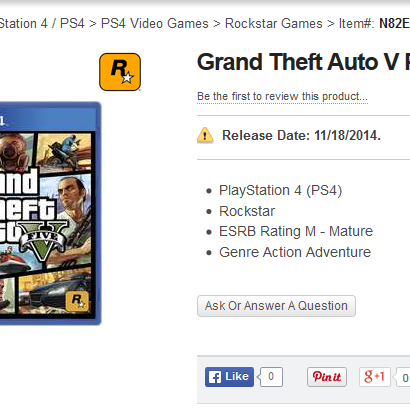Click the Release Date 11/18/2014 text
This screenshot has width=410, height=409.
pos(301,136)
